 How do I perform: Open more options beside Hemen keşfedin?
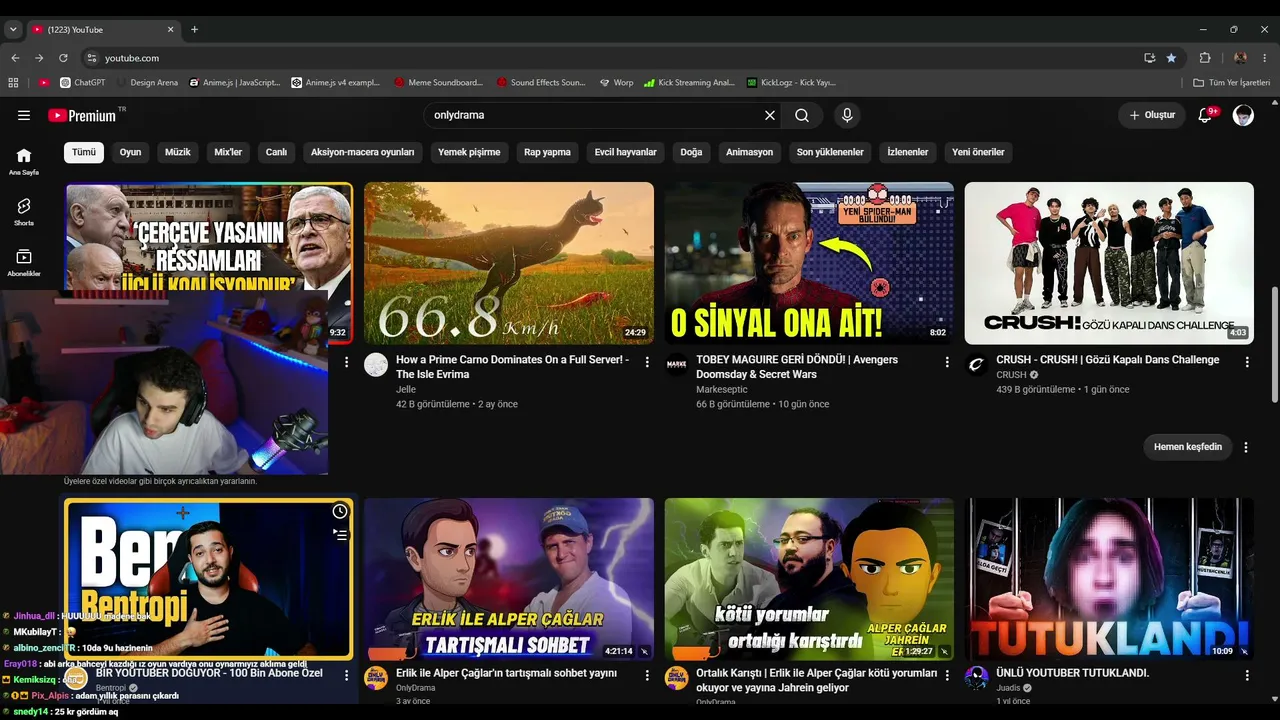(1246, 447)
